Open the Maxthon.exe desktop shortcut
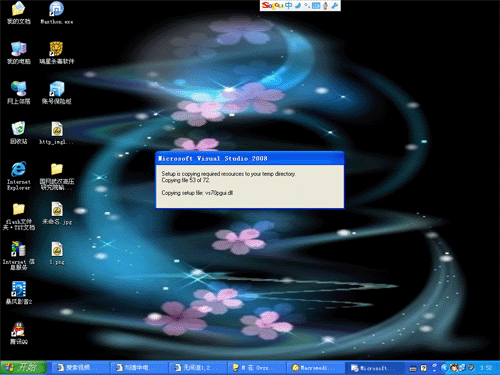This screenshot has height=375, width=500. (x=56, y=13)
